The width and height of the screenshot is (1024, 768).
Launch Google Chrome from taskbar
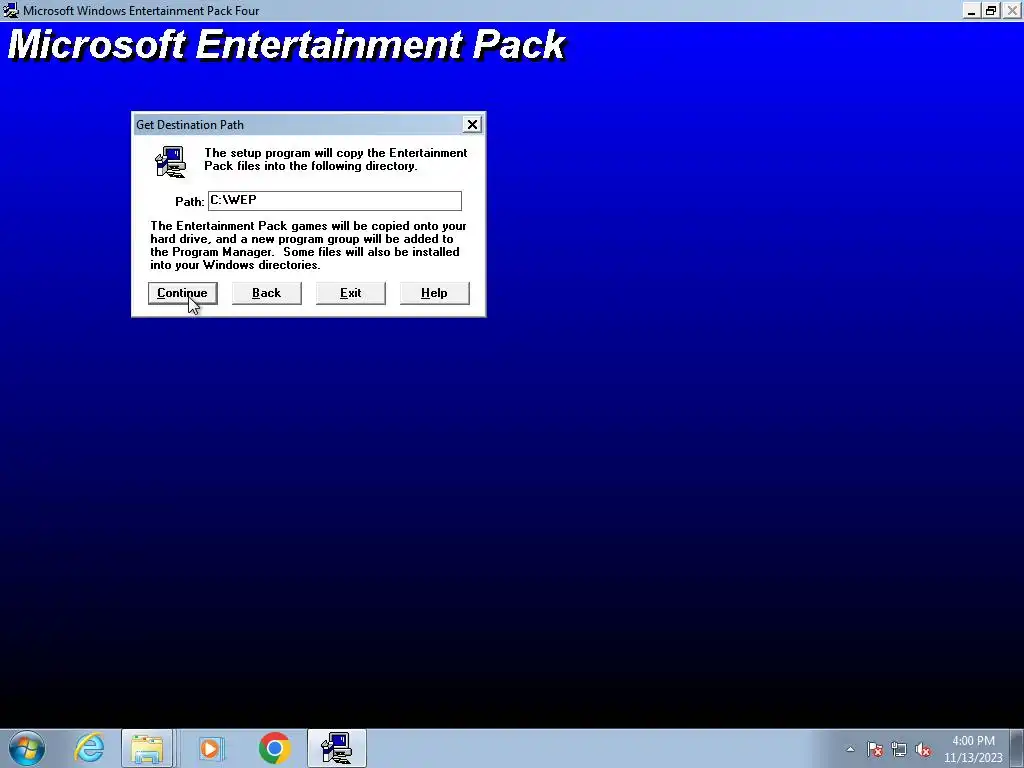point(274,748)
